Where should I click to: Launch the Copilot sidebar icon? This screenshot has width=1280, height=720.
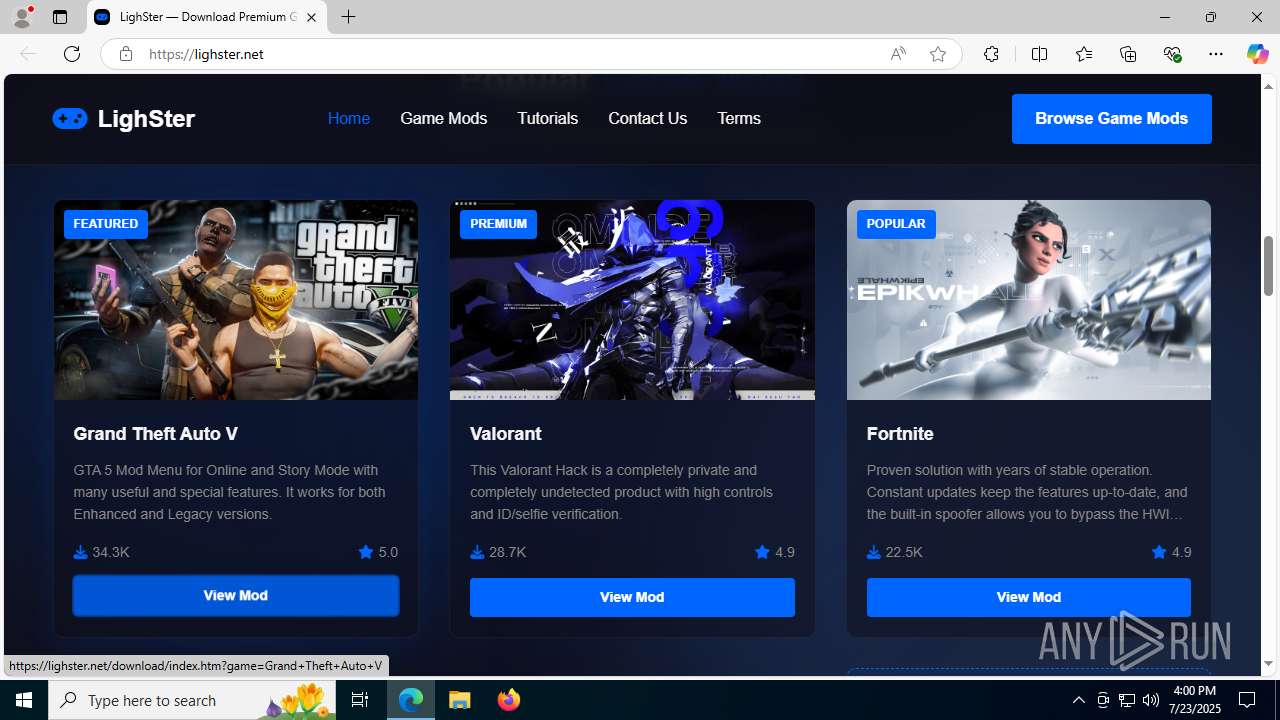click(x=1257, y=54)
